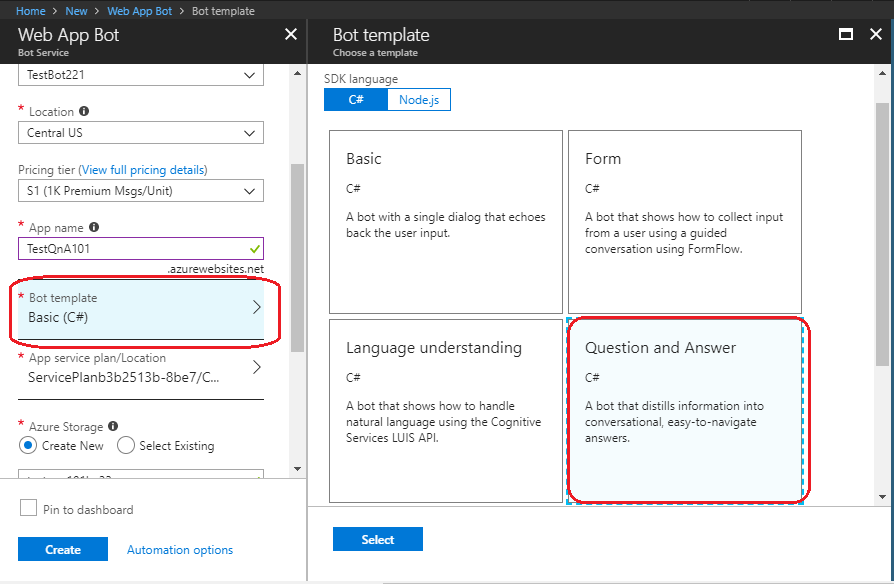Click the Create button
Viewport: 894px width, 584px height.
coord(63,549)
